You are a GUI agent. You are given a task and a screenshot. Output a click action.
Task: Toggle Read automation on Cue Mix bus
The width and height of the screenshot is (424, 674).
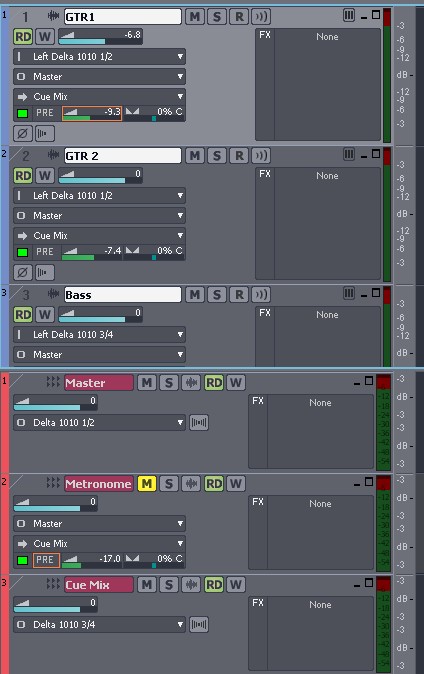pos(214,585)
